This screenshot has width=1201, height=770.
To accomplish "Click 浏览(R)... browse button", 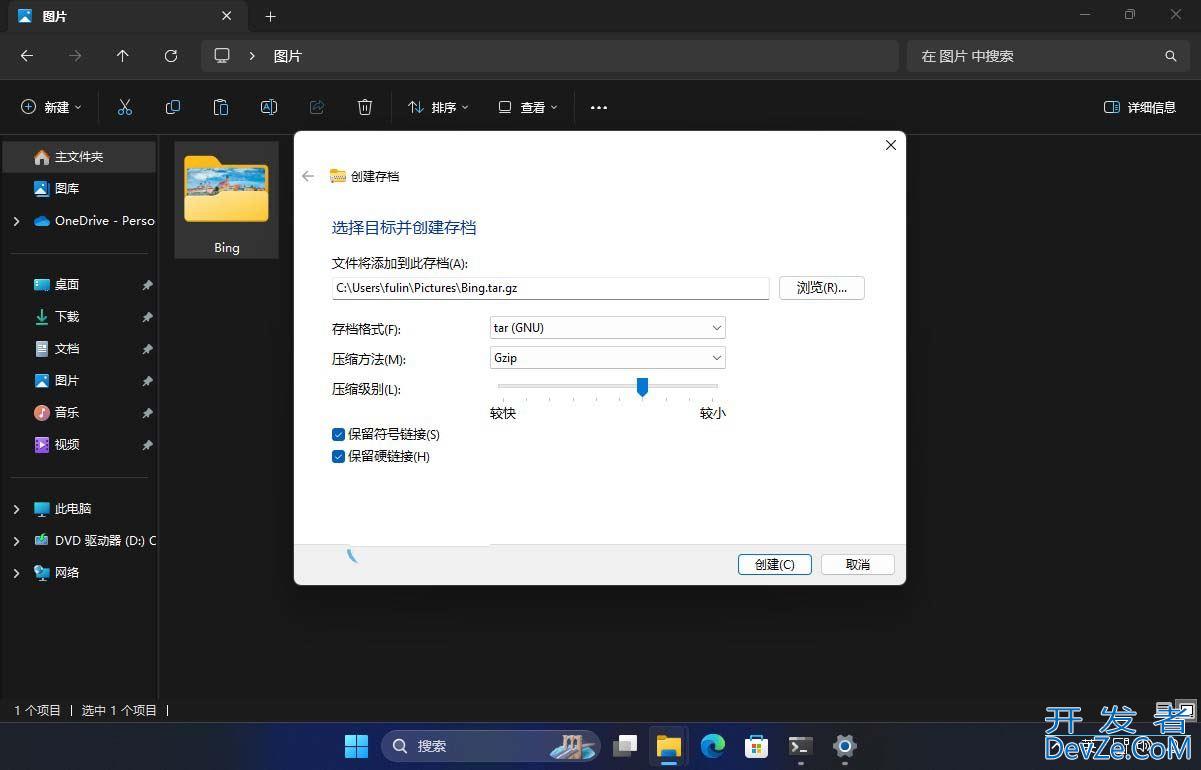I will pos(822,288).
